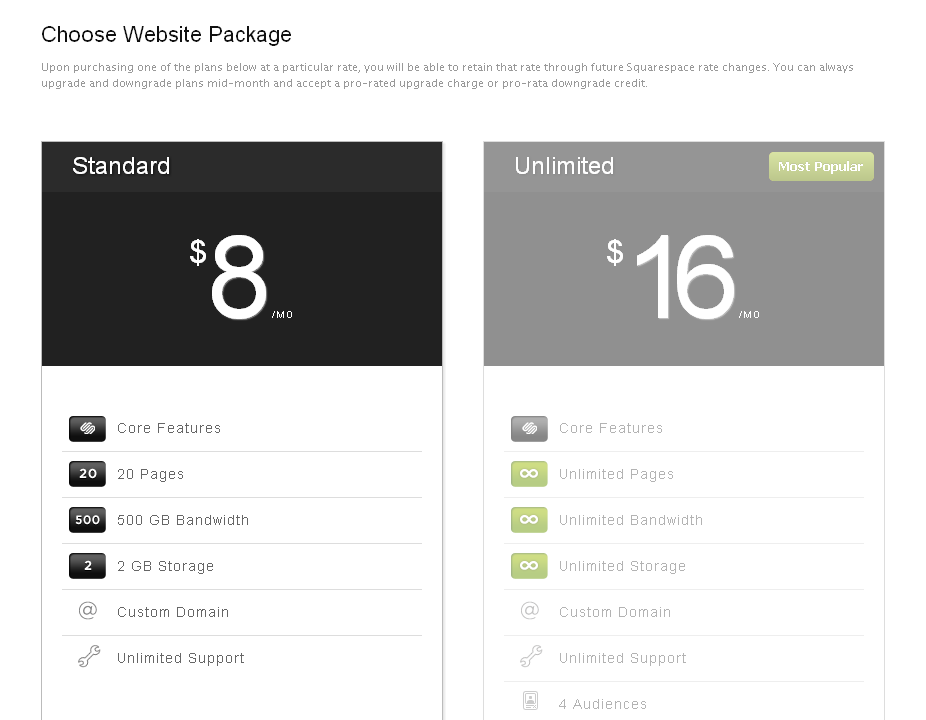Click the 4 Audiences icon

530,702
